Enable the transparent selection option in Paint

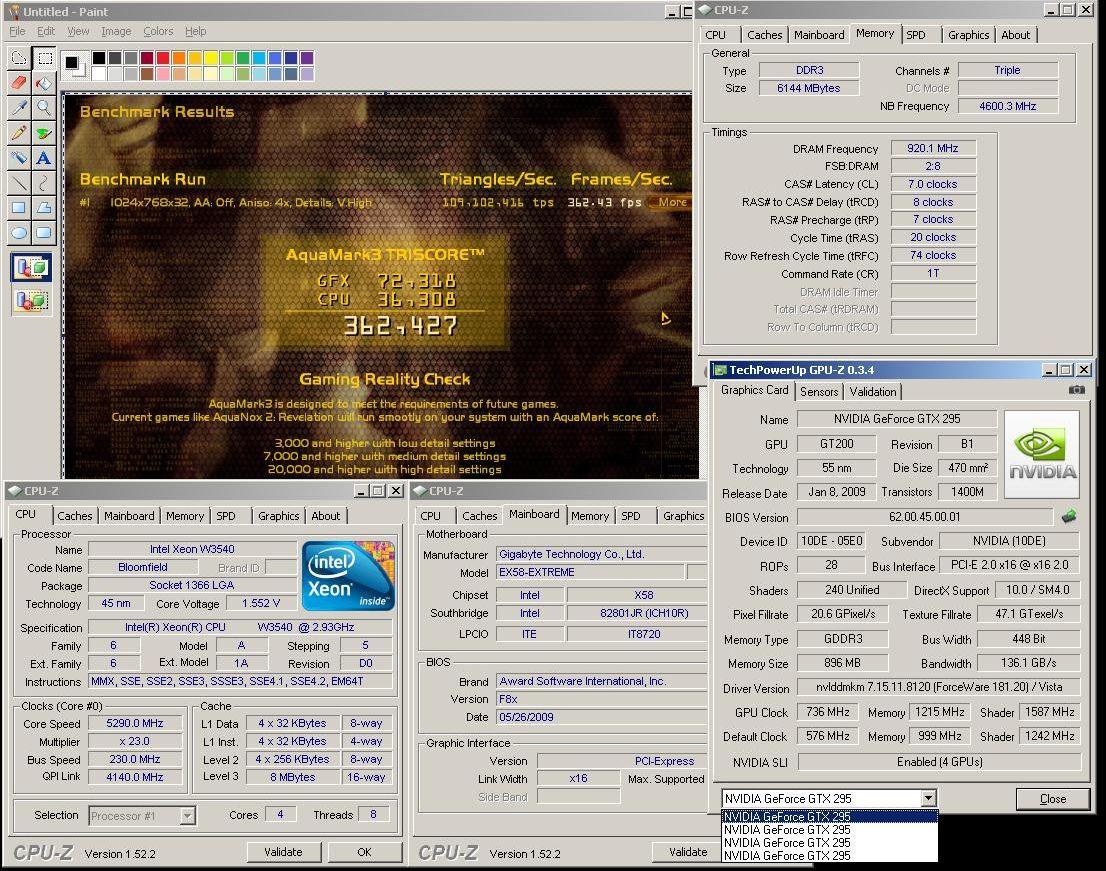[31, 301]
